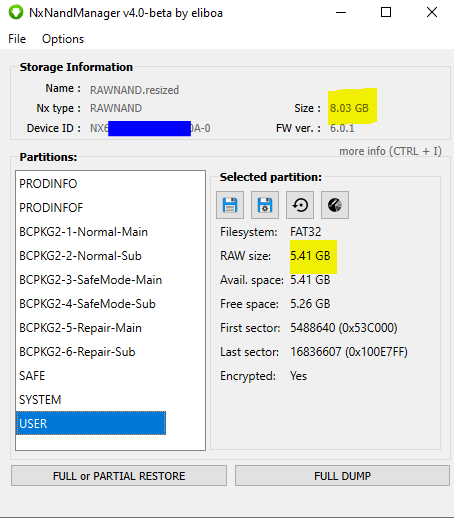Click FULL or PARTIAL RESTORE button

[x=119, y=476]
